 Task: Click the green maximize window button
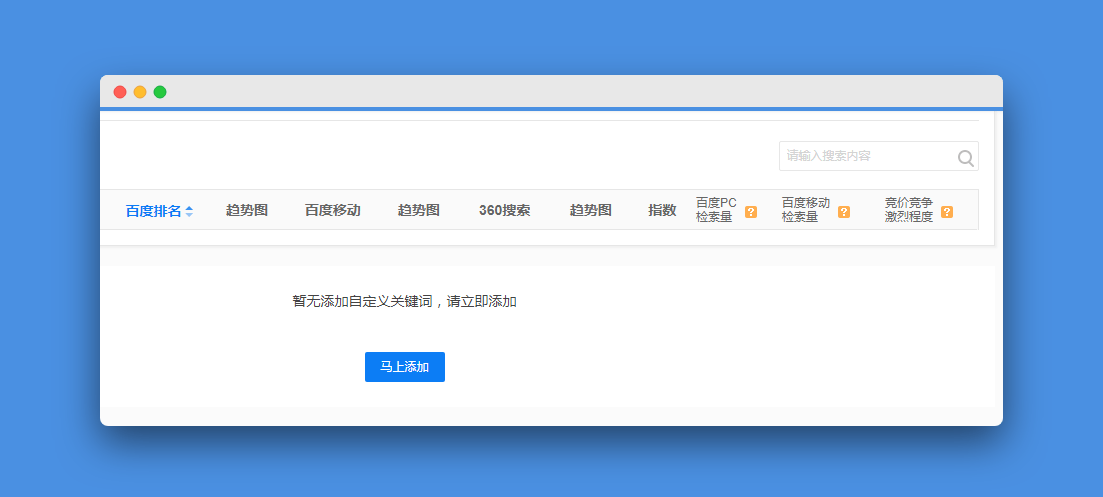point(160,92)
